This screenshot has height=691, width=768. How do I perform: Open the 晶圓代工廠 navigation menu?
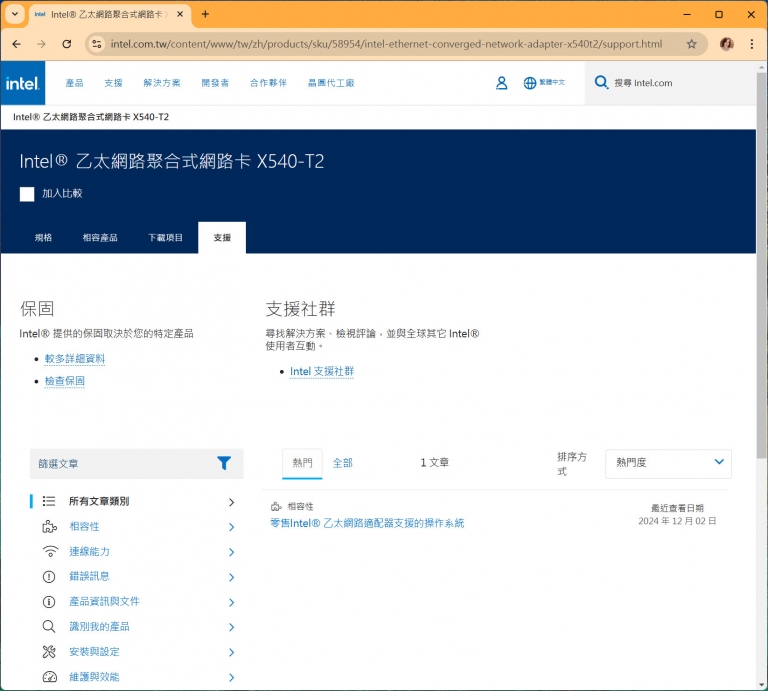click(331, 83)
